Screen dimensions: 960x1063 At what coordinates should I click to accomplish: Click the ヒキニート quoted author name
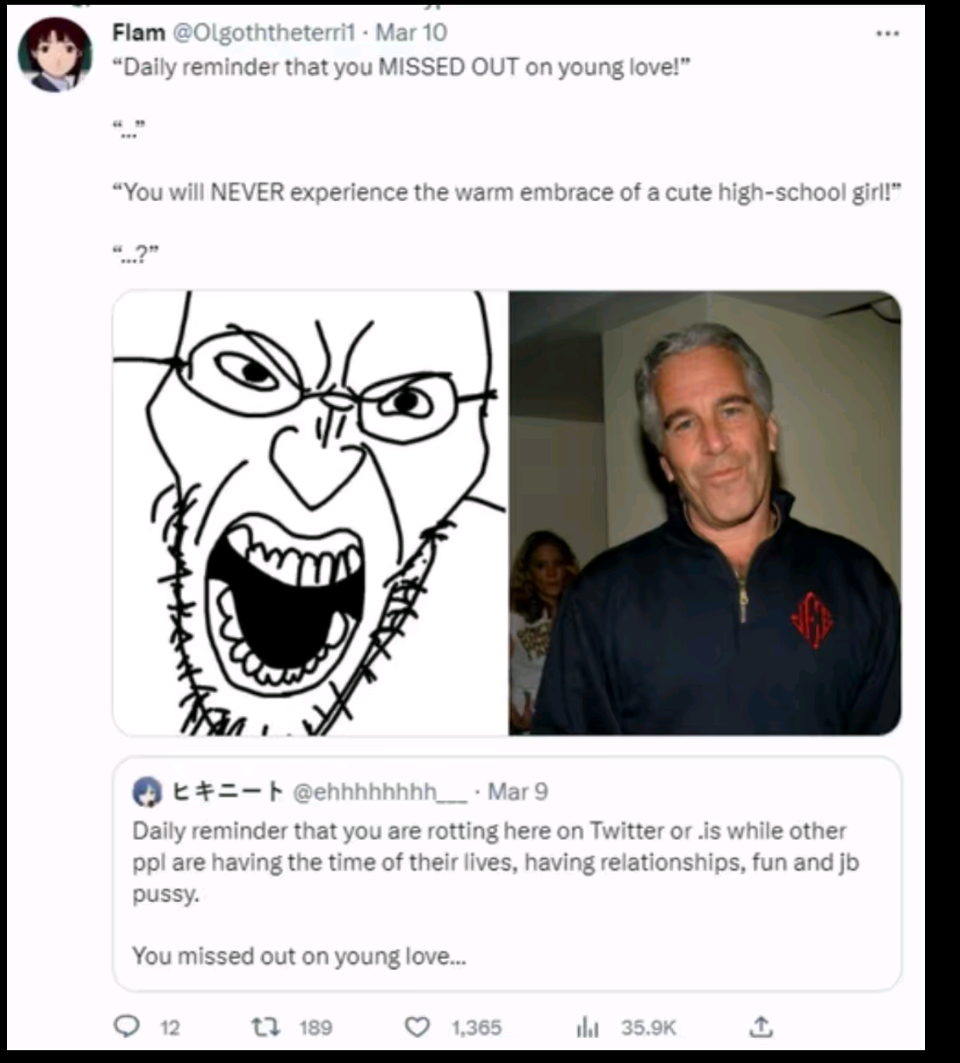pyautogui.click(x=227, y=792)
